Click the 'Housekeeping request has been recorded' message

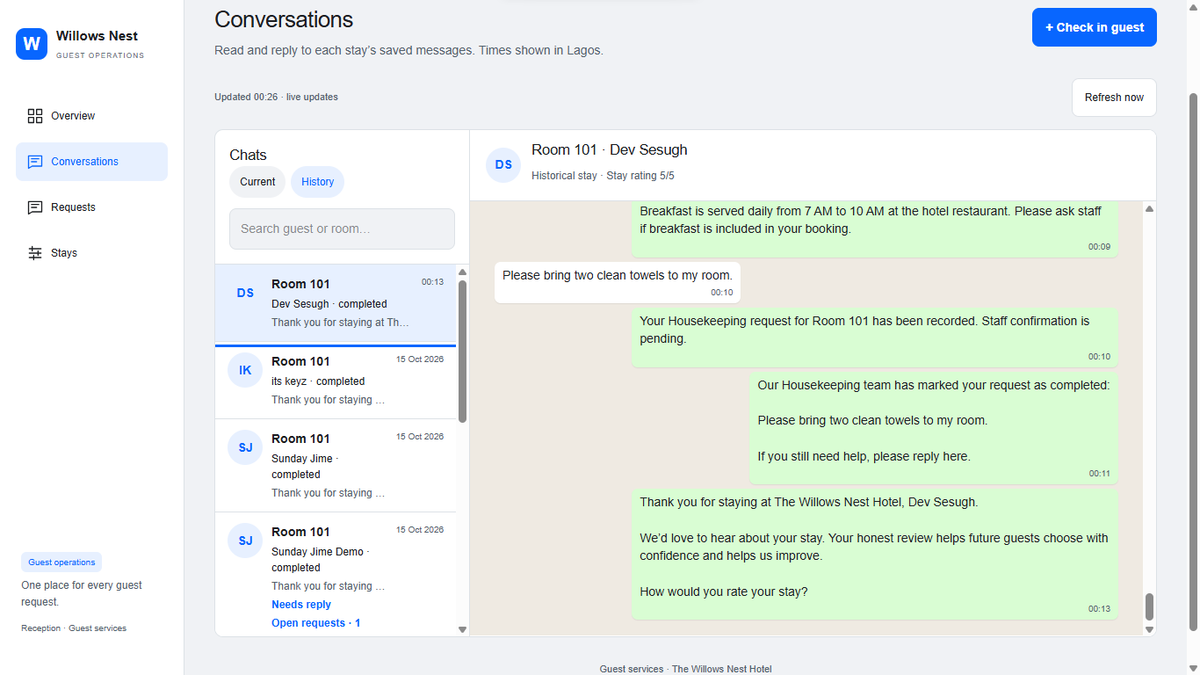(x=875, y=336)
